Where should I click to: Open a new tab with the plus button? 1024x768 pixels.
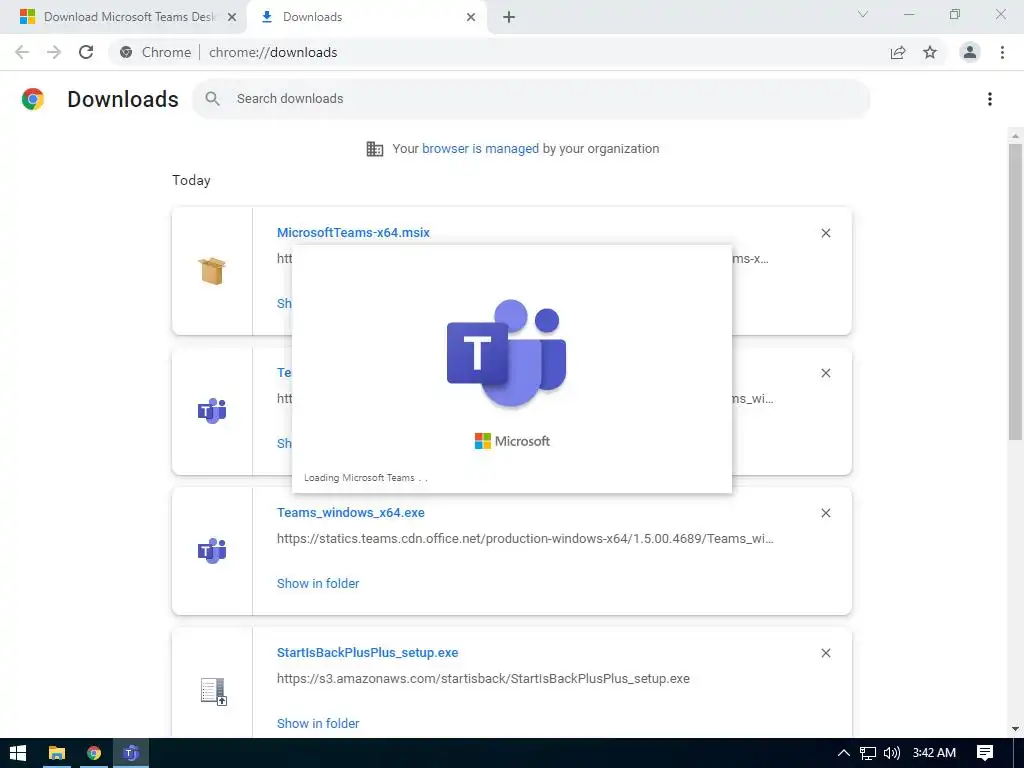click(509, 17)
